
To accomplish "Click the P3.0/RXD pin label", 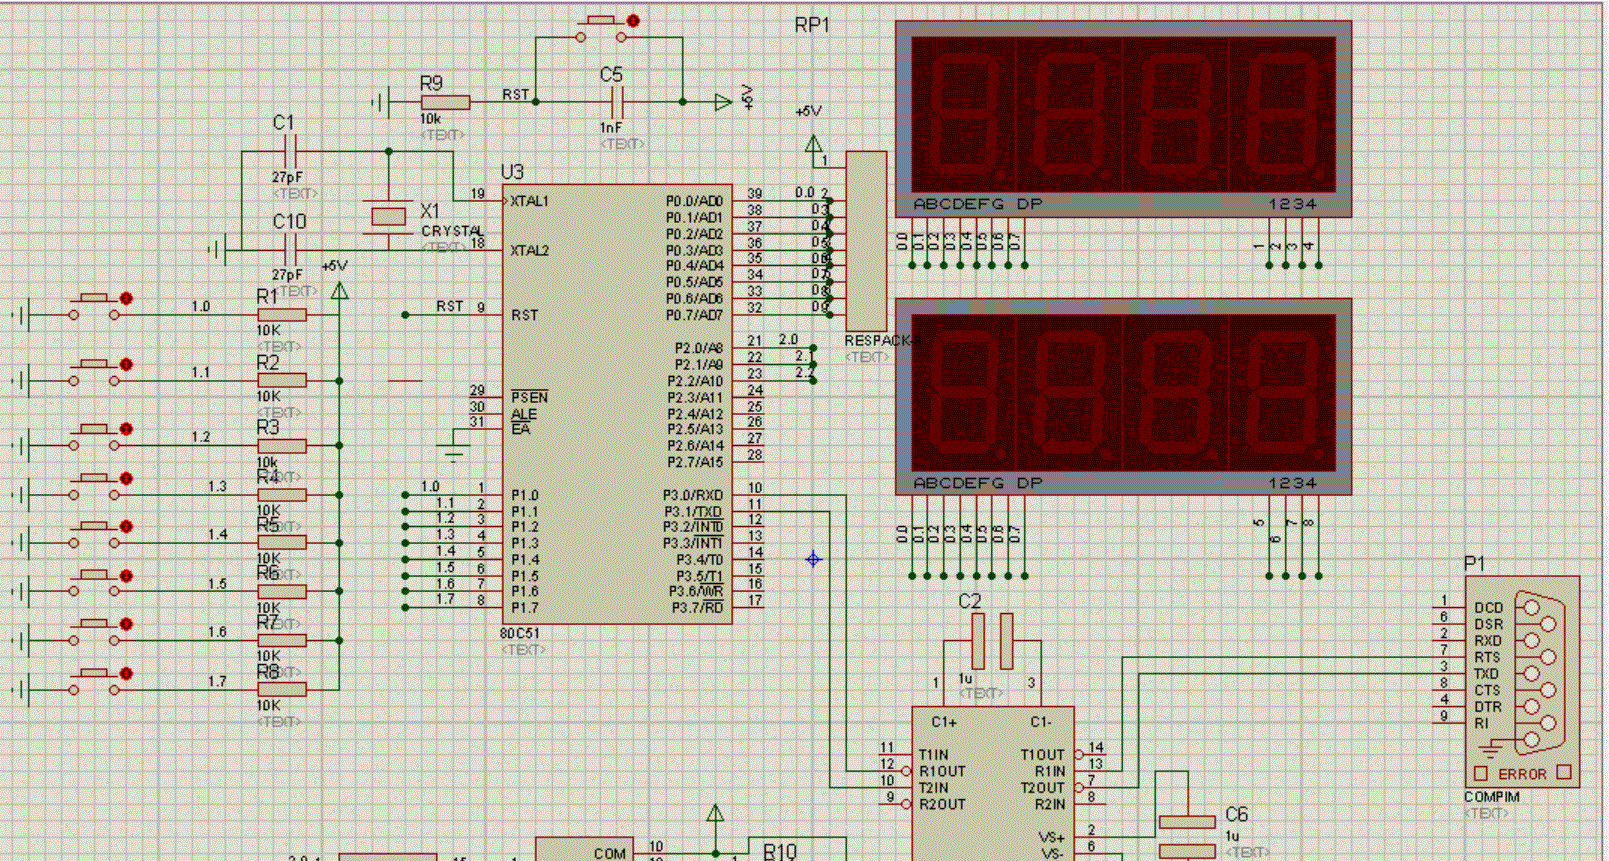I will tap(692, 495).
